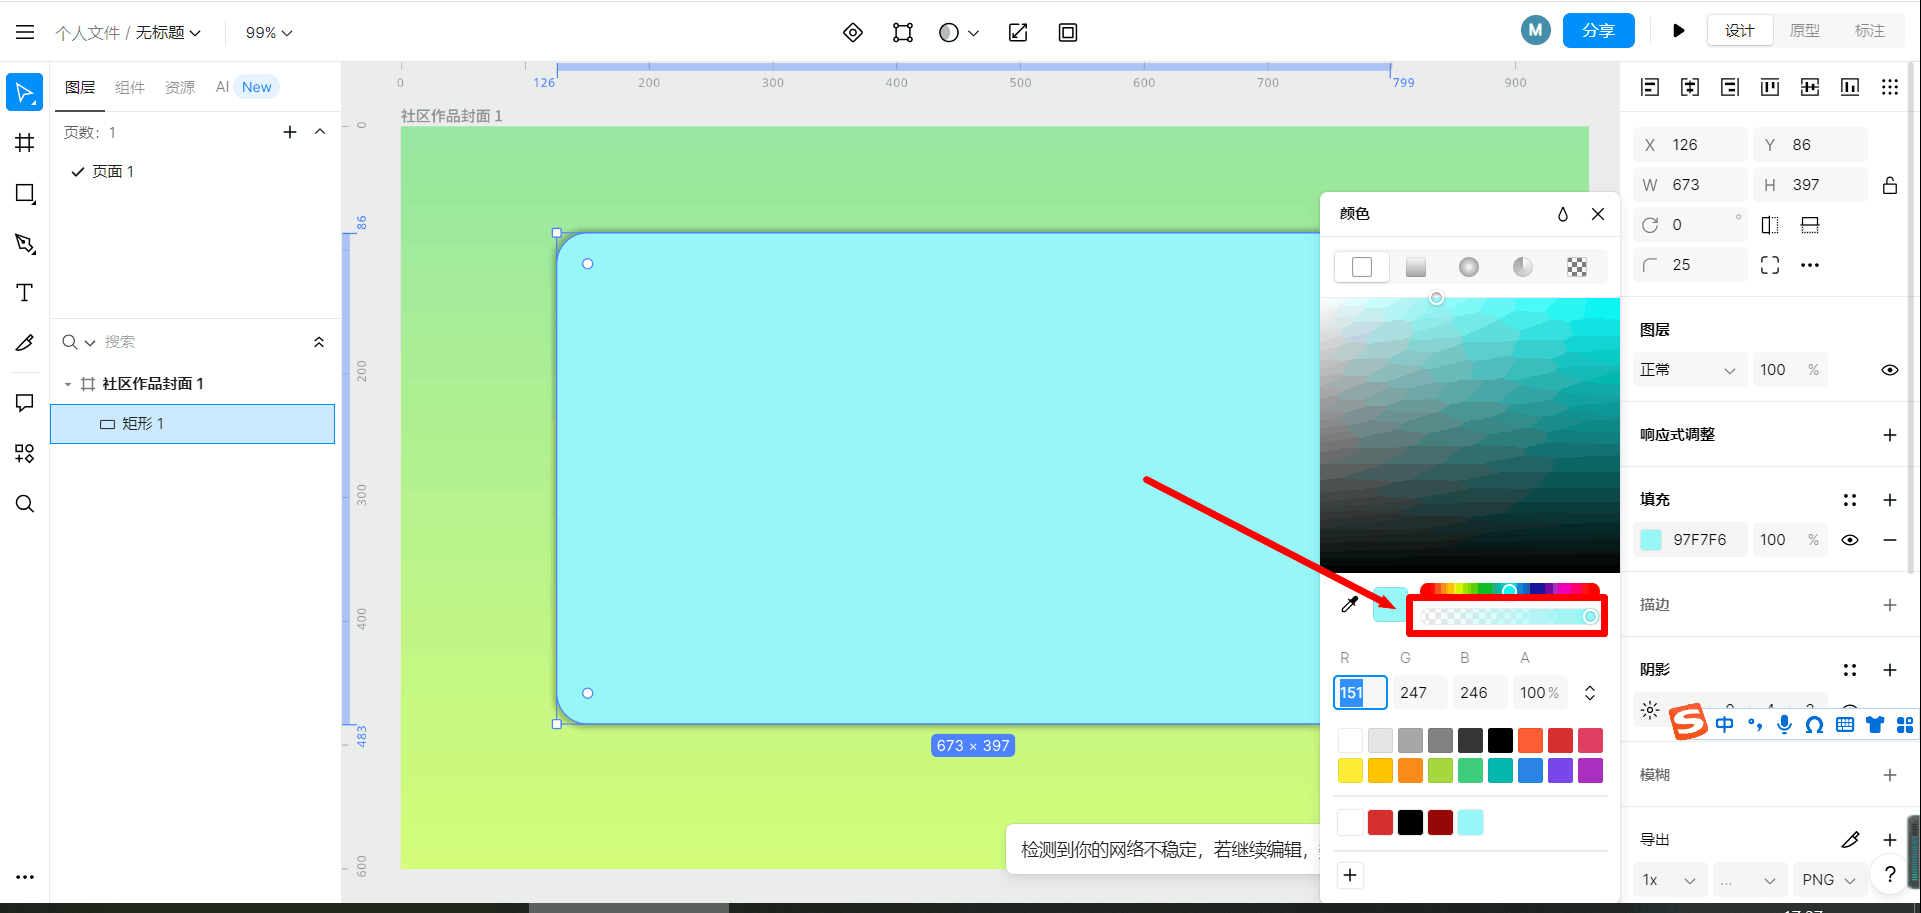Toggle fill visibility eye icon
The image size is (1921, 913).
[x=1850, y=540]
